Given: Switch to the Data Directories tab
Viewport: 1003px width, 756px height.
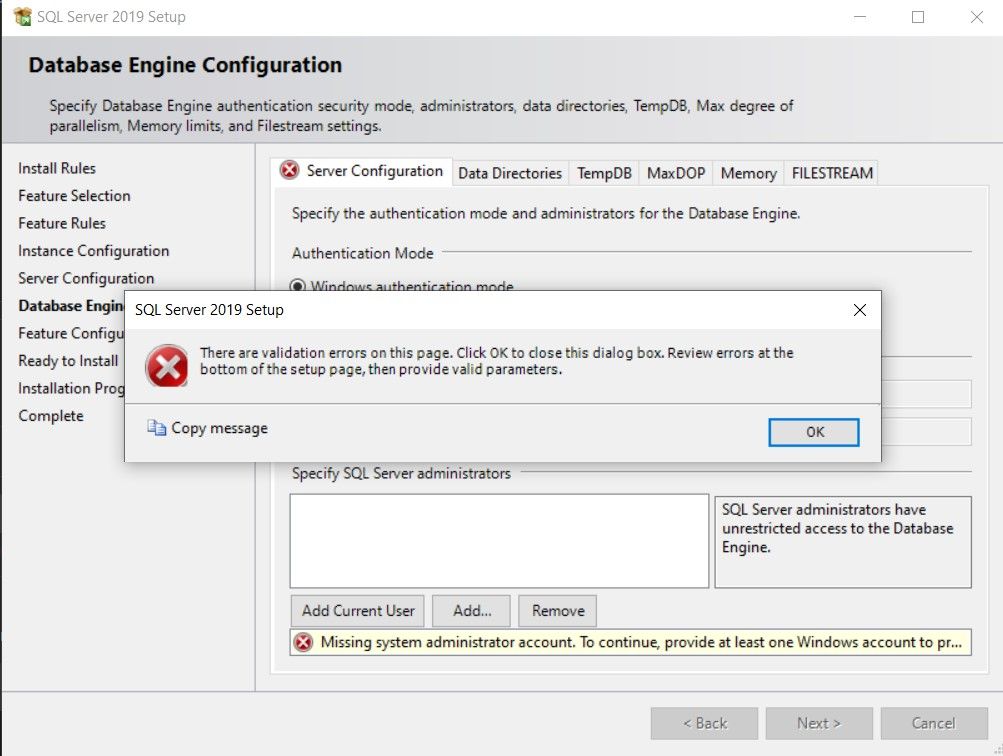Looking at the screenshot, I should click(510, 173).
